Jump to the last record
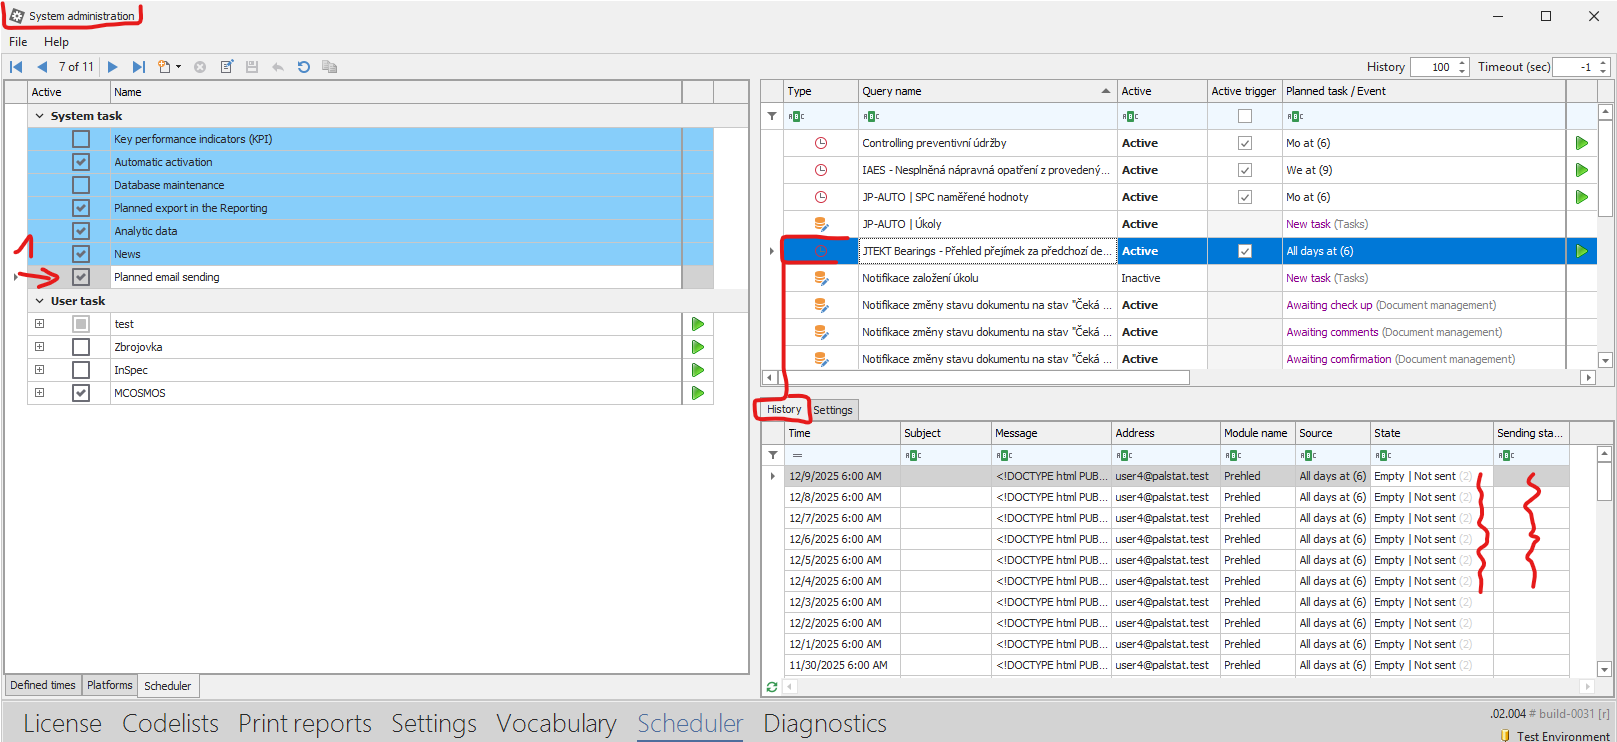 pyautogui.click(x=139, y=67)
